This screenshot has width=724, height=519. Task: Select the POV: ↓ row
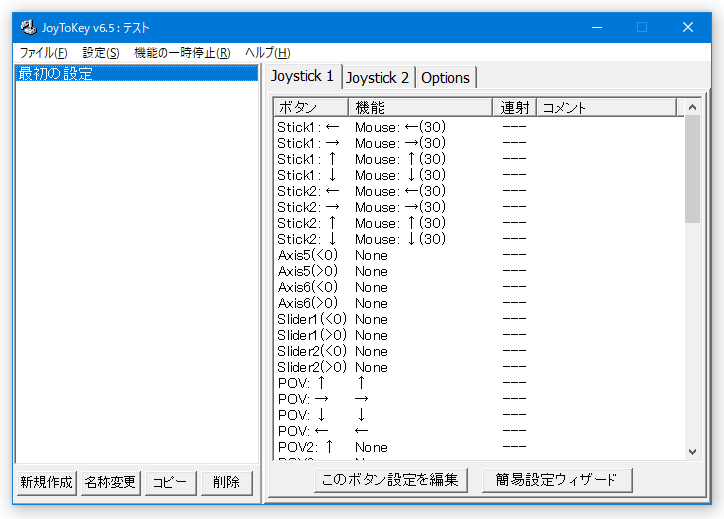(x=479, y=415)
